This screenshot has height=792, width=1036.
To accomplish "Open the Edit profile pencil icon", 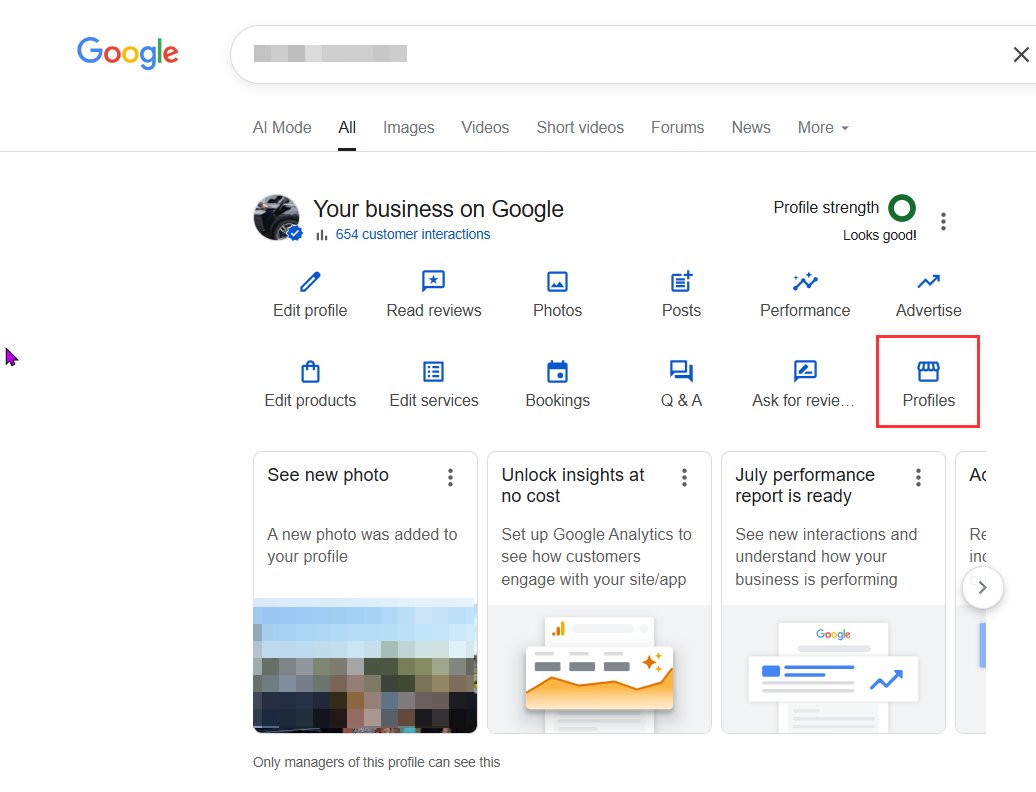I will point(310,281).
